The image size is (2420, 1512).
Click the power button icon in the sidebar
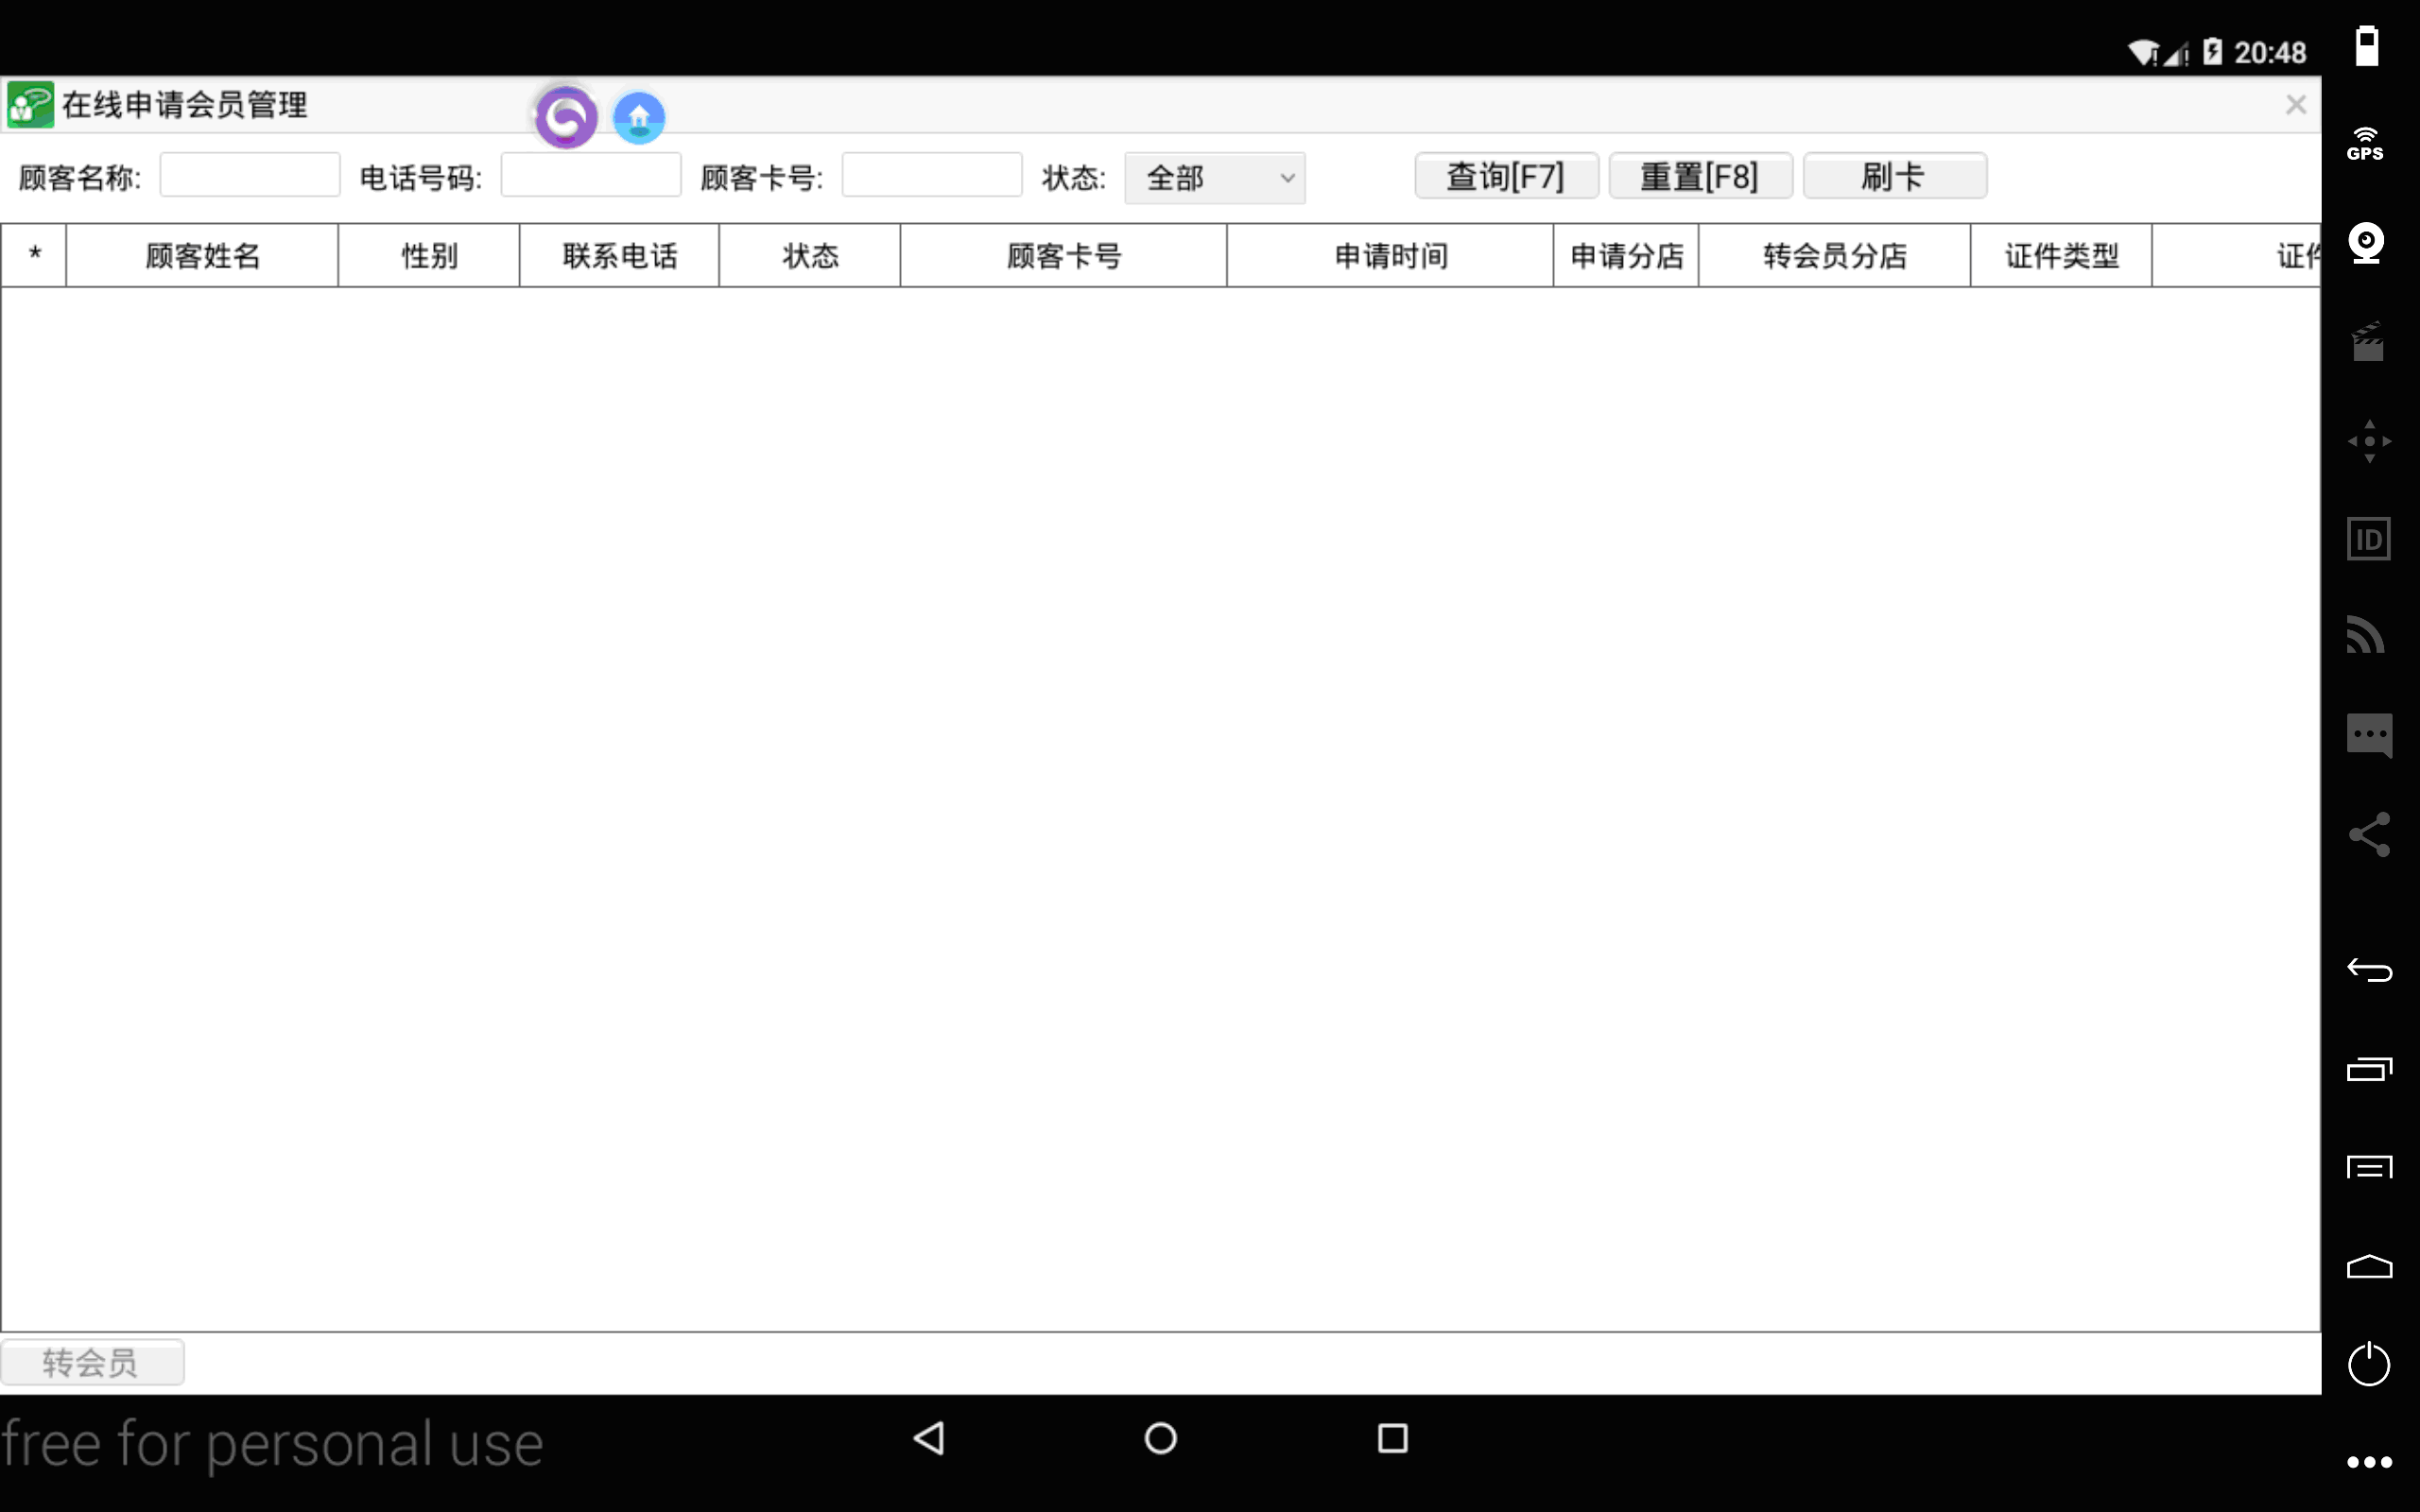coord(2368,1364)
